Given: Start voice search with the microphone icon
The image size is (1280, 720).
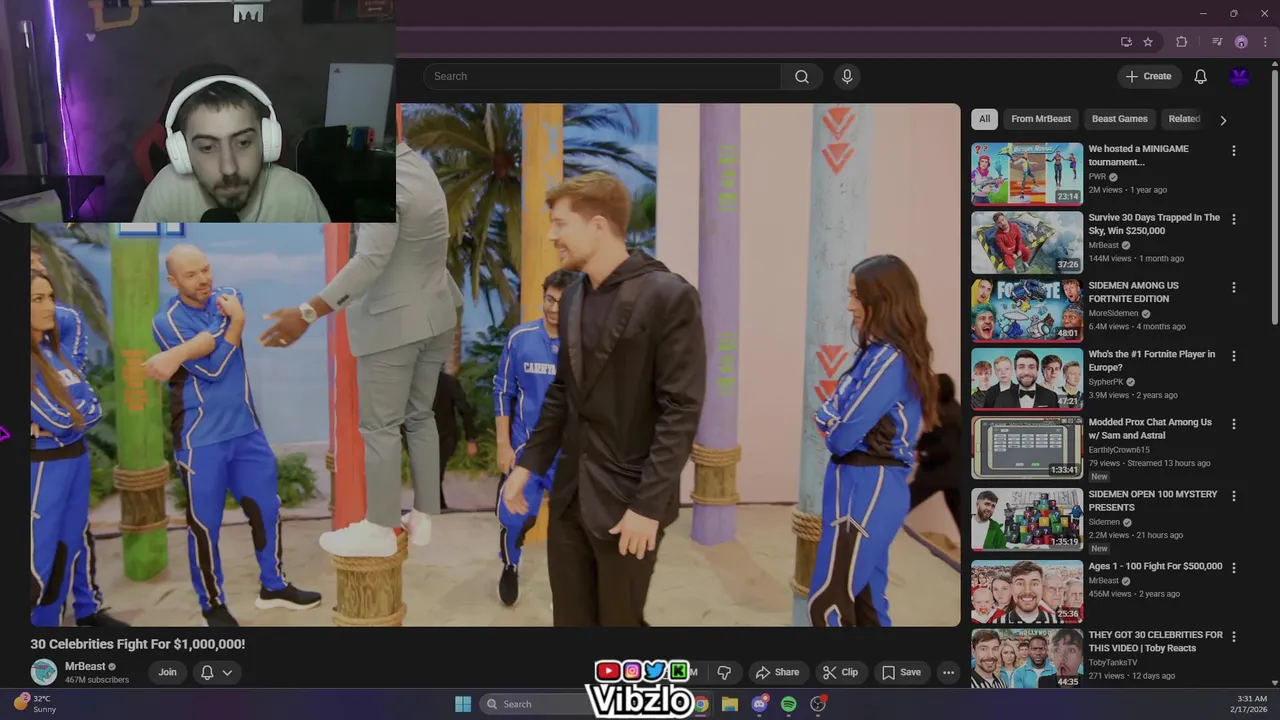Looking at the screenshot, I should point(847,77).
